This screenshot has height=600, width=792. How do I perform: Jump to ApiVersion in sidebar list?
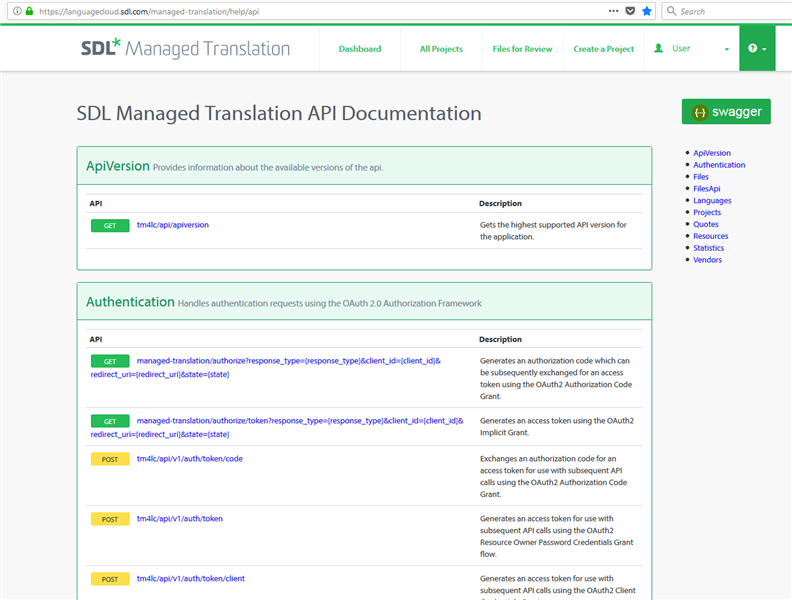coord(712,153)
